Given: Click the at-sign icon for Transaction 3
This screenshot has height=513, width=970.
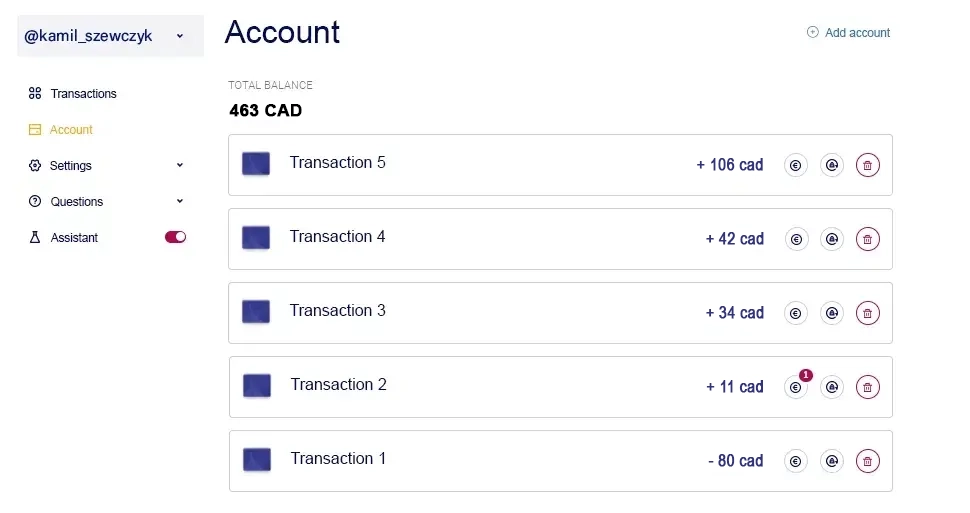Looking at the screenshot, I should click(x=831, y=313).
